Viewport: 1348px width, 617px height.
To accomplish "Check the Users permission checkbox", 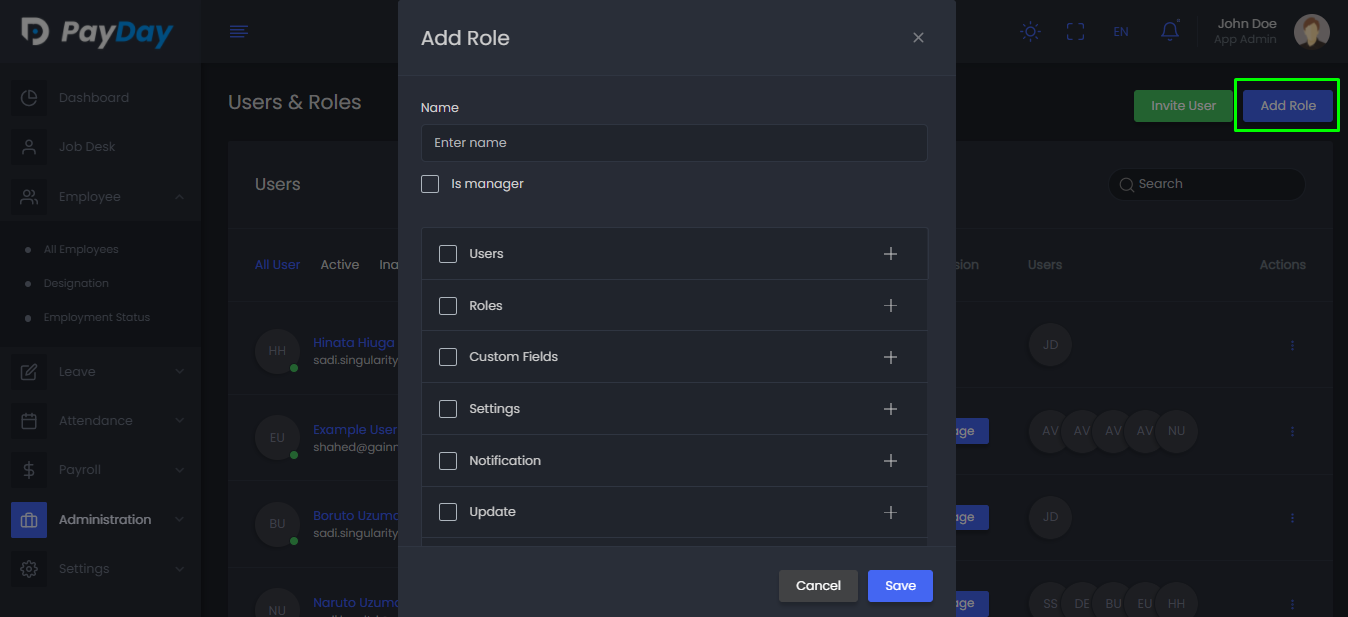I will (448, 254).
